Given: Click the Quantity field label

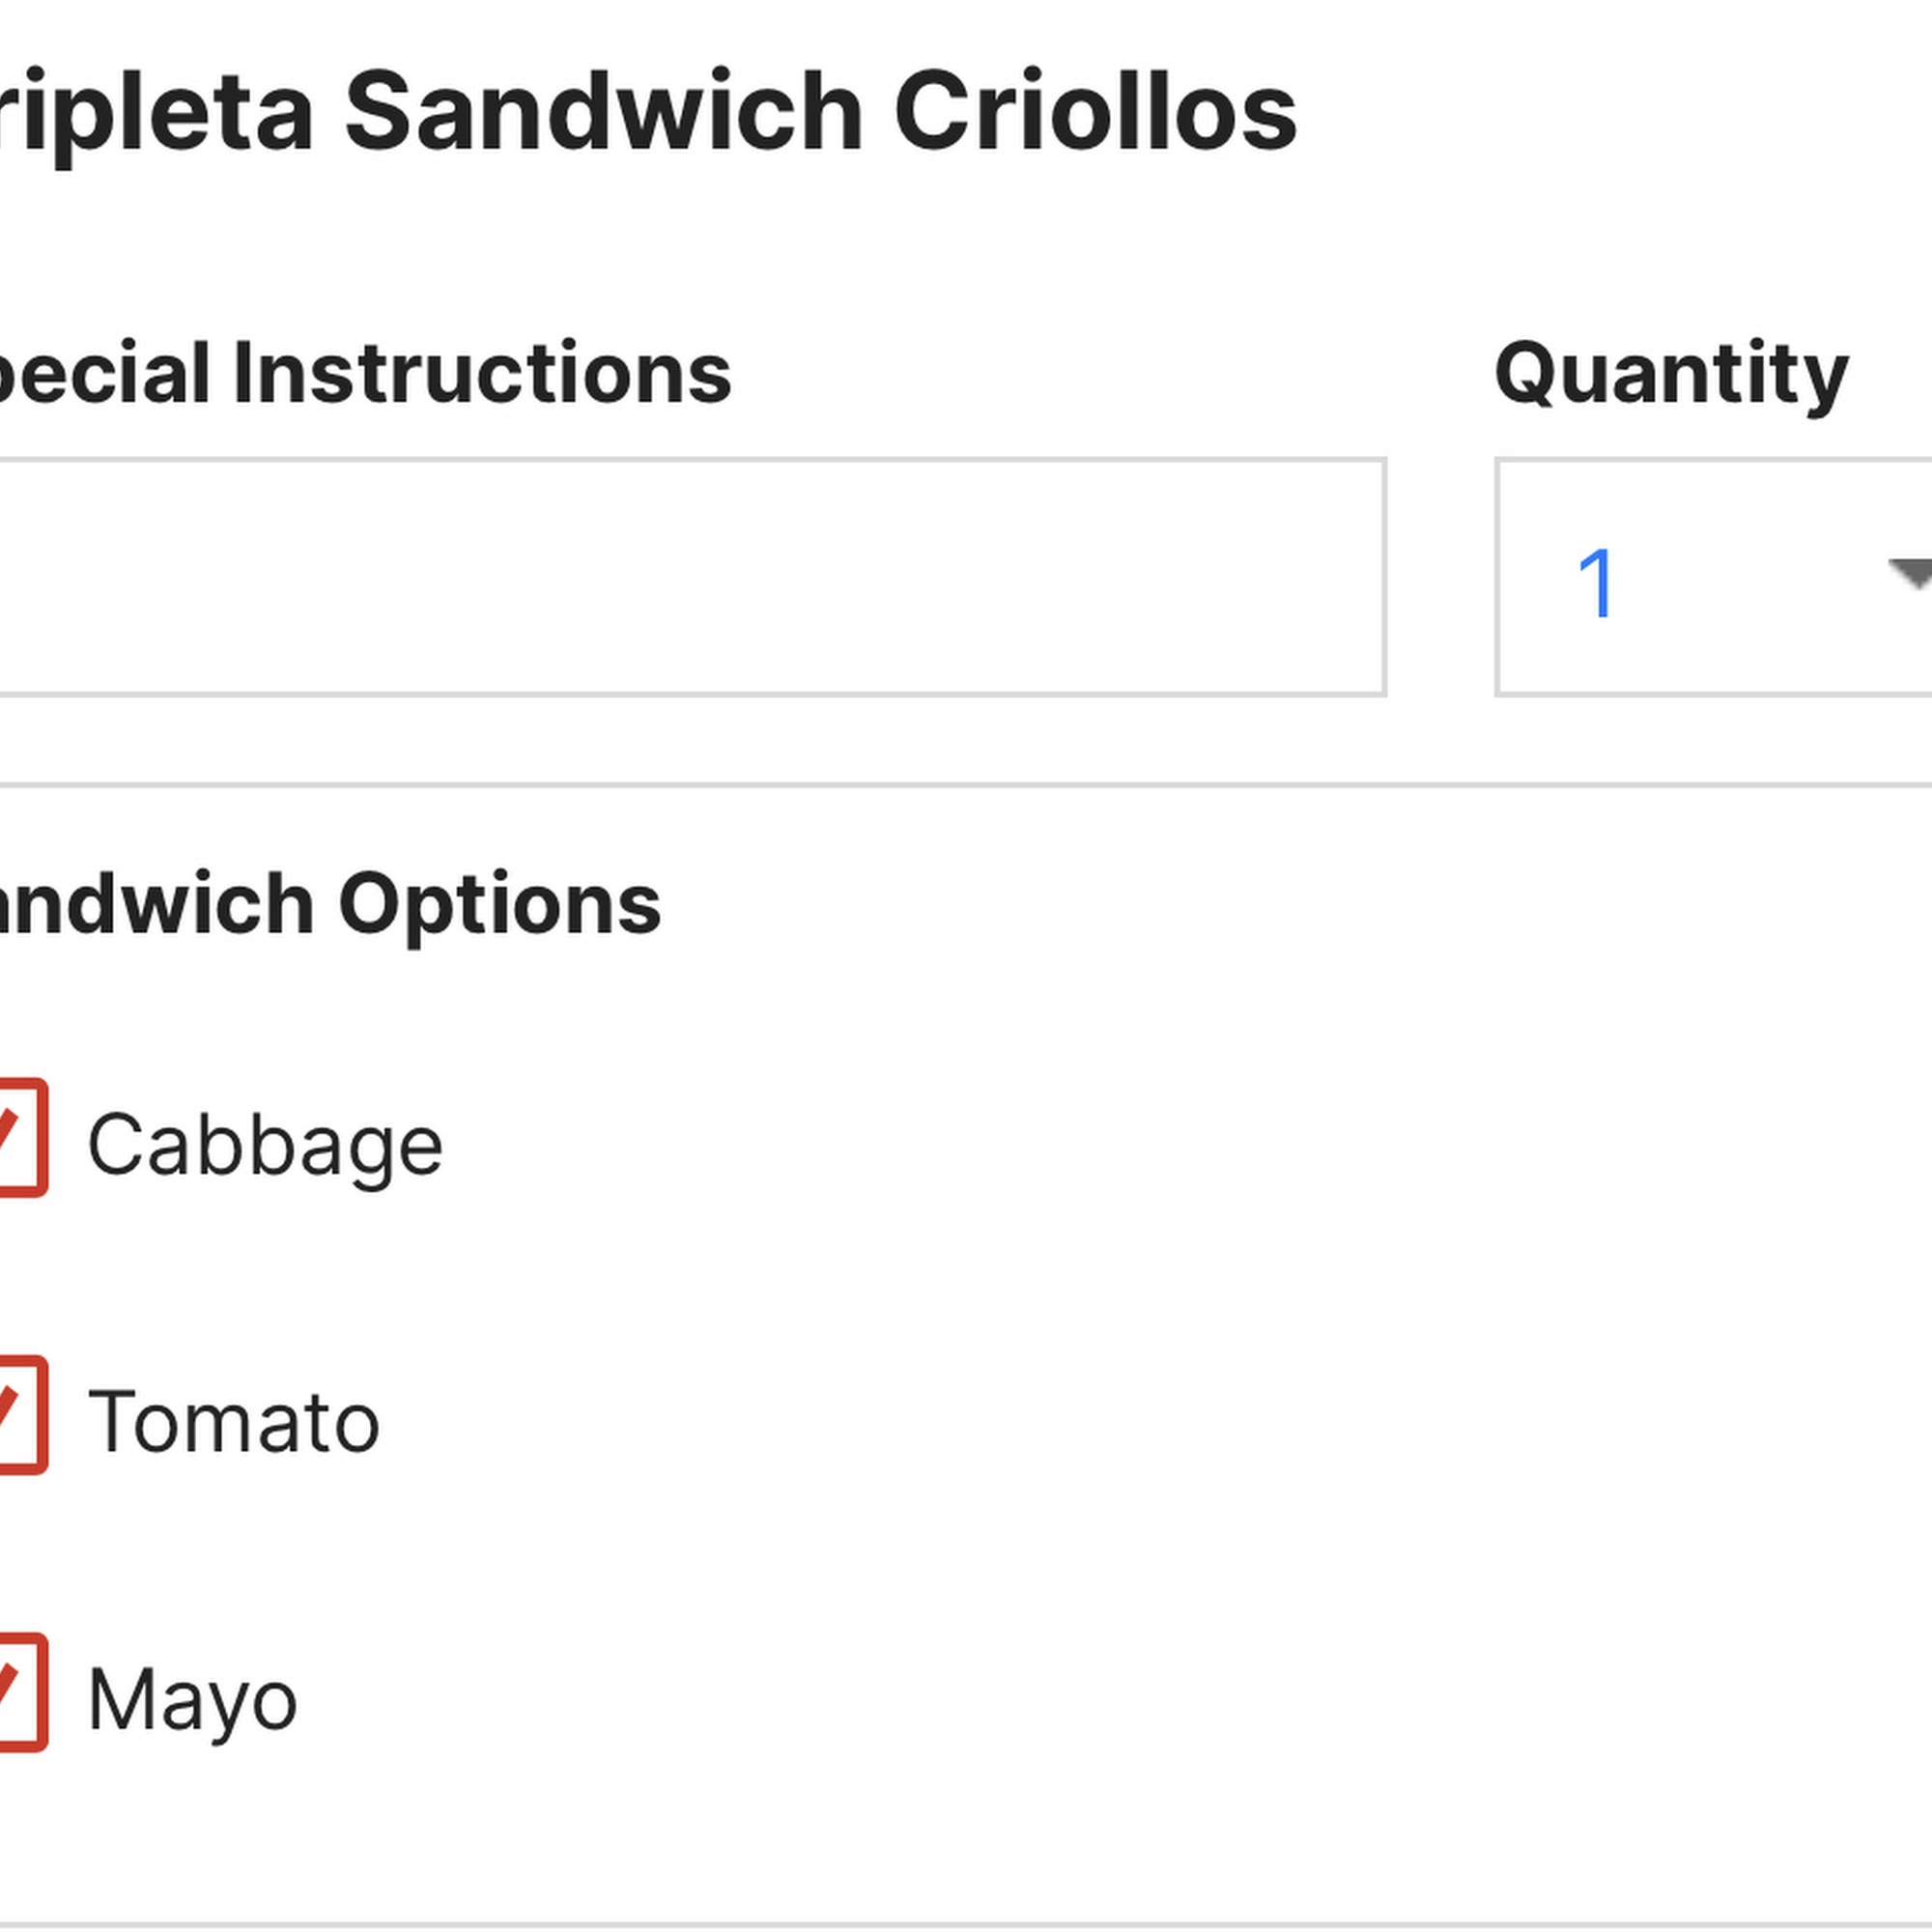Looking at the screenshot, I should click(x=1671, y=375).
